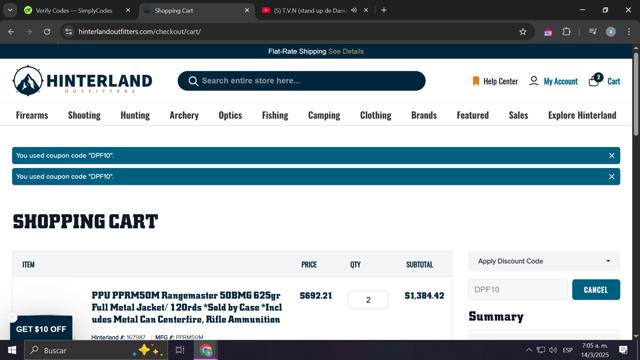Screen dimensions: 640x360
Task: Open the tab search dropdown arrow
Action: pos(10,10)
